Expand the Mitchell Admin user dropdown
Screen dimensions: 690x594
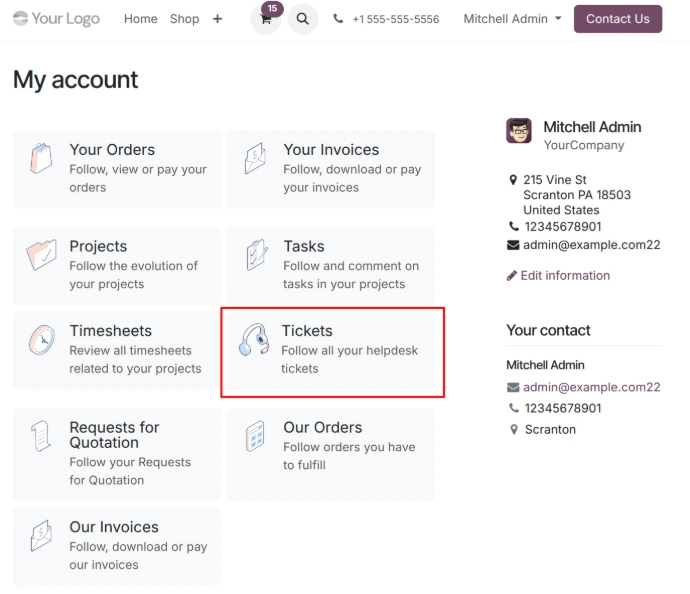point(512,19)
